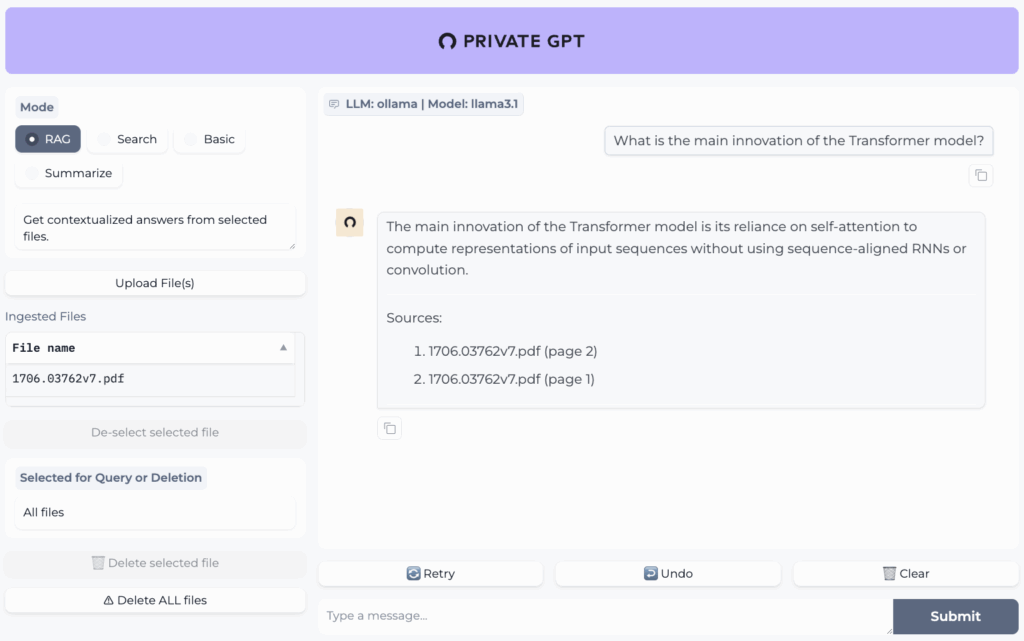Click the undo arrow icon on the Undo button
The width and height of the screenshot is (1024, 641).
pos(650,573)
